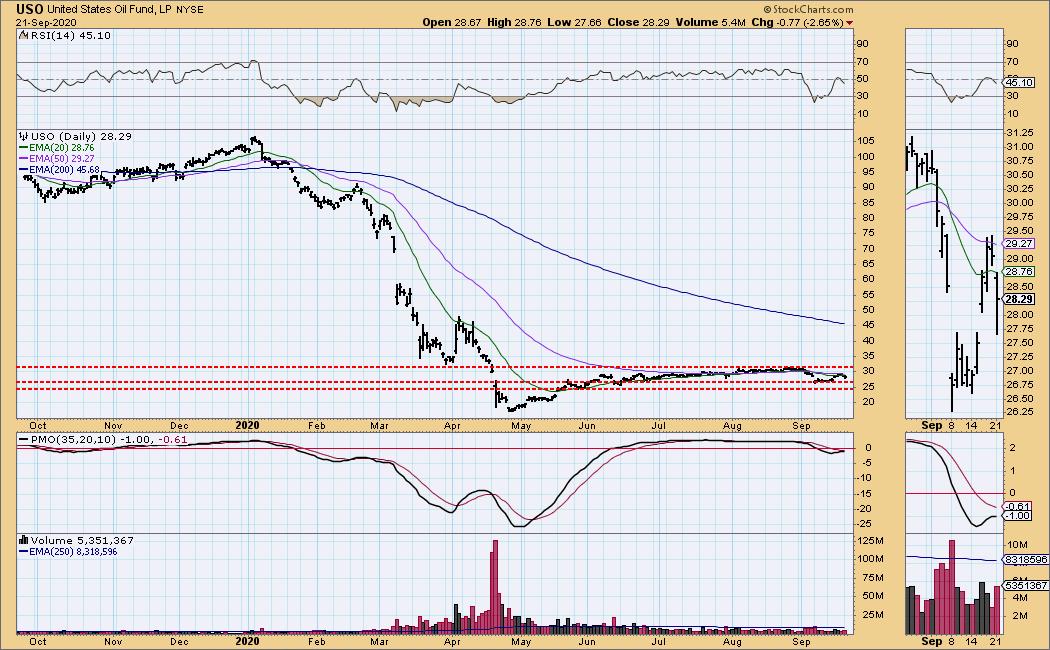Click the purple line swatch of EMA(50) legend
This screenshot has width=1050, height=650.
(x=23, y=159)
